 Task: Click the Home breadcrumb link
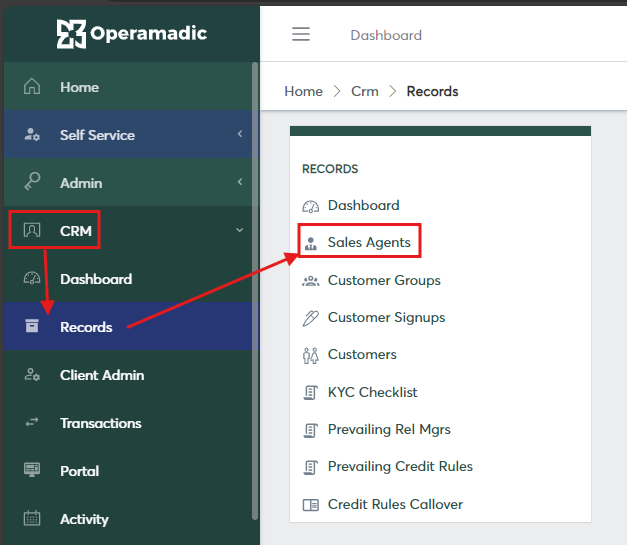[x=304, y=92]
